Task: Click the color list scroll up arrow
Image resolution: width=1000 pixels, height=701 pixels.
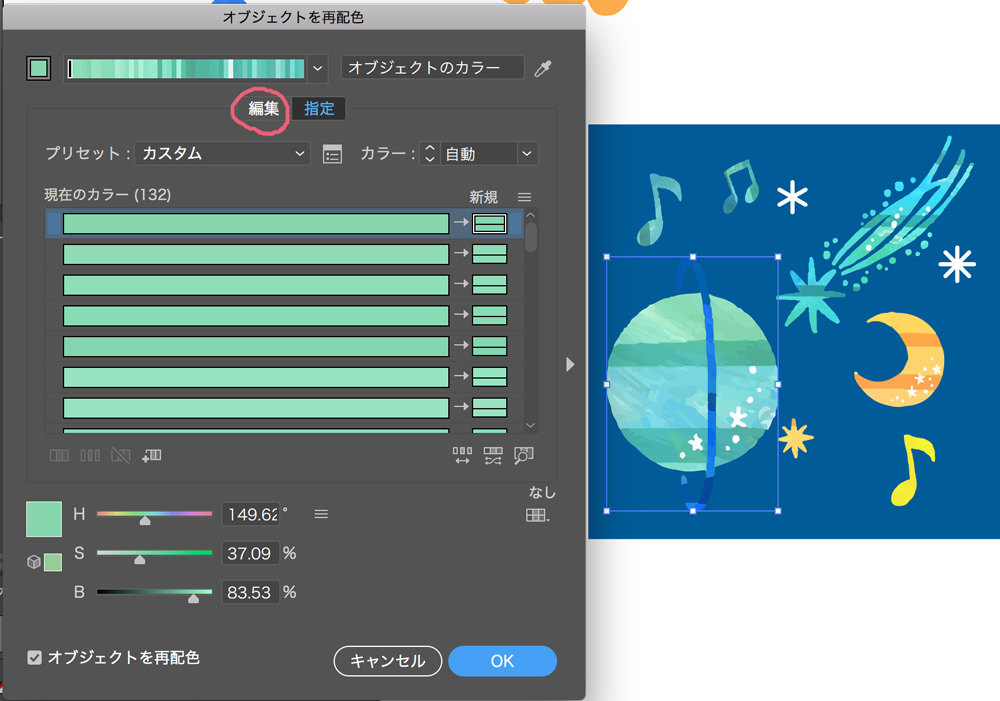Action: click(x=531, y=216)
